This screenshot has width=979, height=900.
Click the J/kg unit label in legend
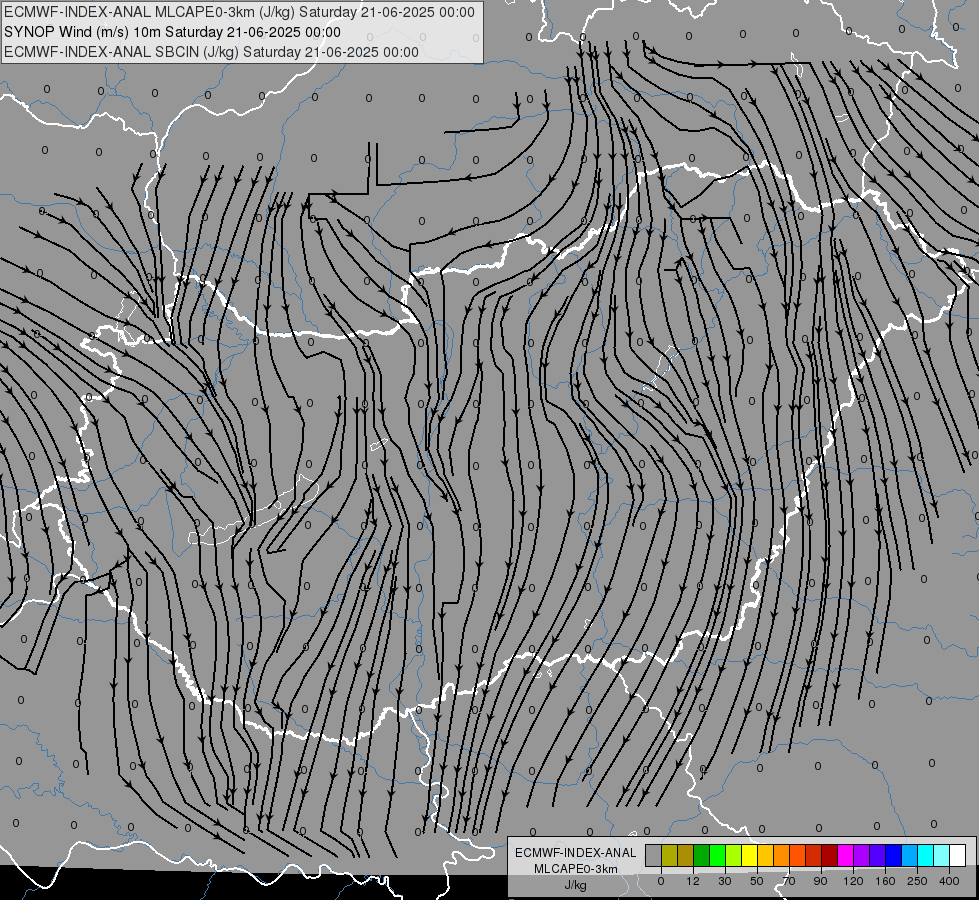point(576,885)
